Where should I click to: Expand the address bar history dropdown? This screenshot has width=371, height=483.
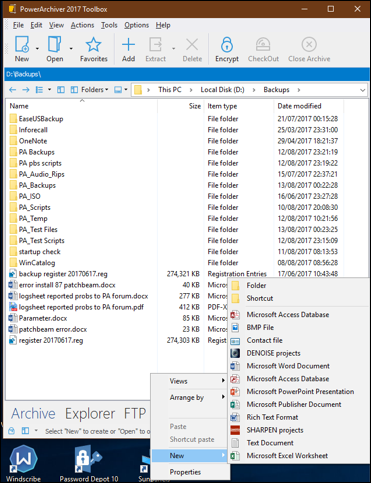(x=362, y=90)
